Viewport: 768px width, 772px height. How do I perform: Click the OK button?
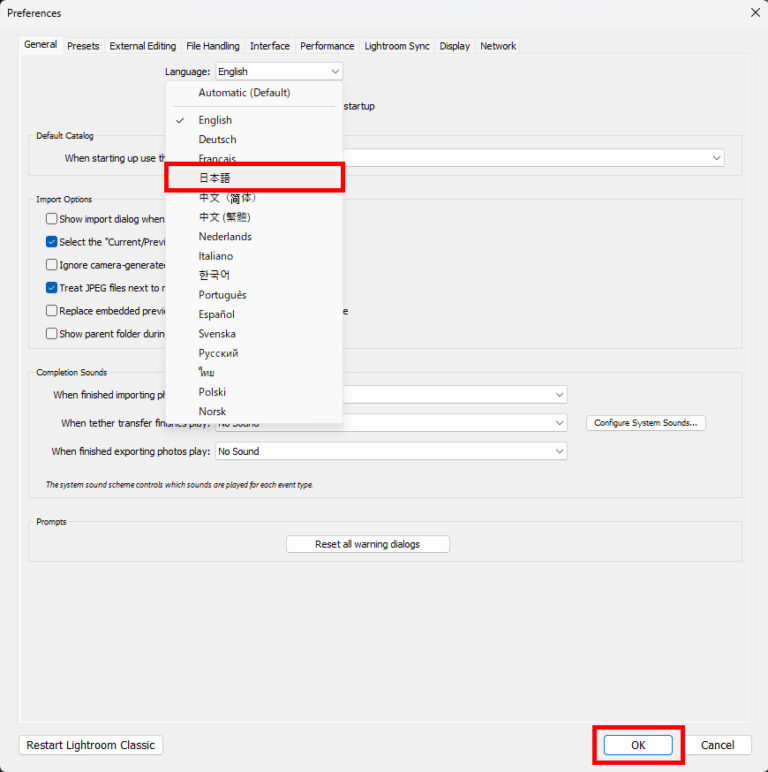pyautogui.click(x=638, y=745)
